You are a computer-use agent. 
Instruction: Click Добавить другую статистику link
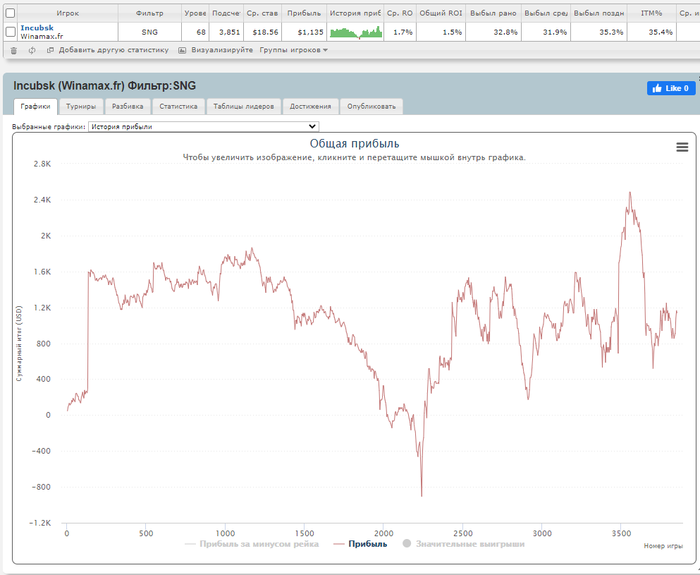(x=113, y=50)
